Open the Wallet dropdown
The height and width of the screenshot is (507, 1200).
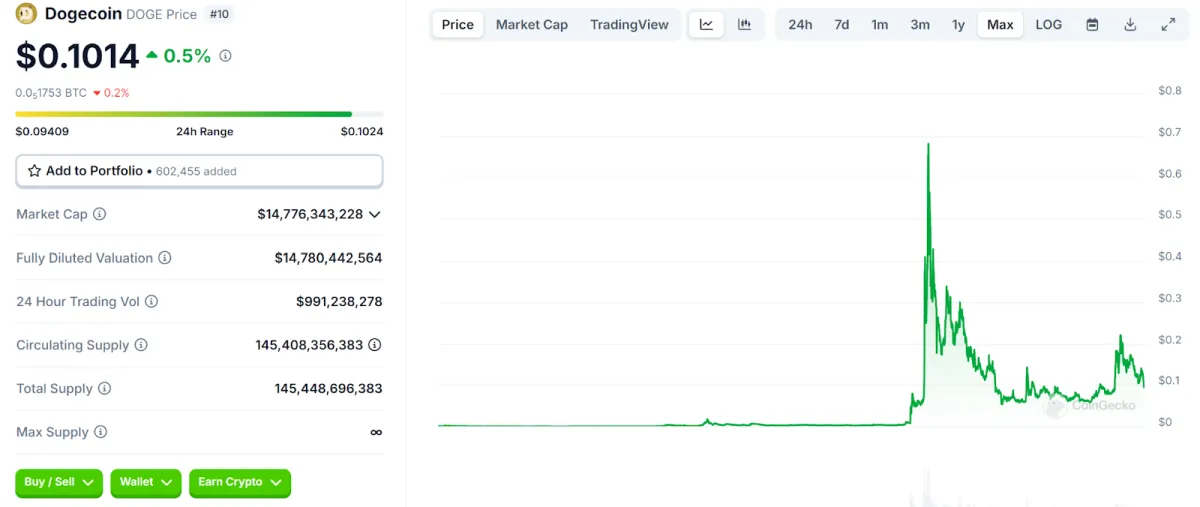click(x=146, y=483)
